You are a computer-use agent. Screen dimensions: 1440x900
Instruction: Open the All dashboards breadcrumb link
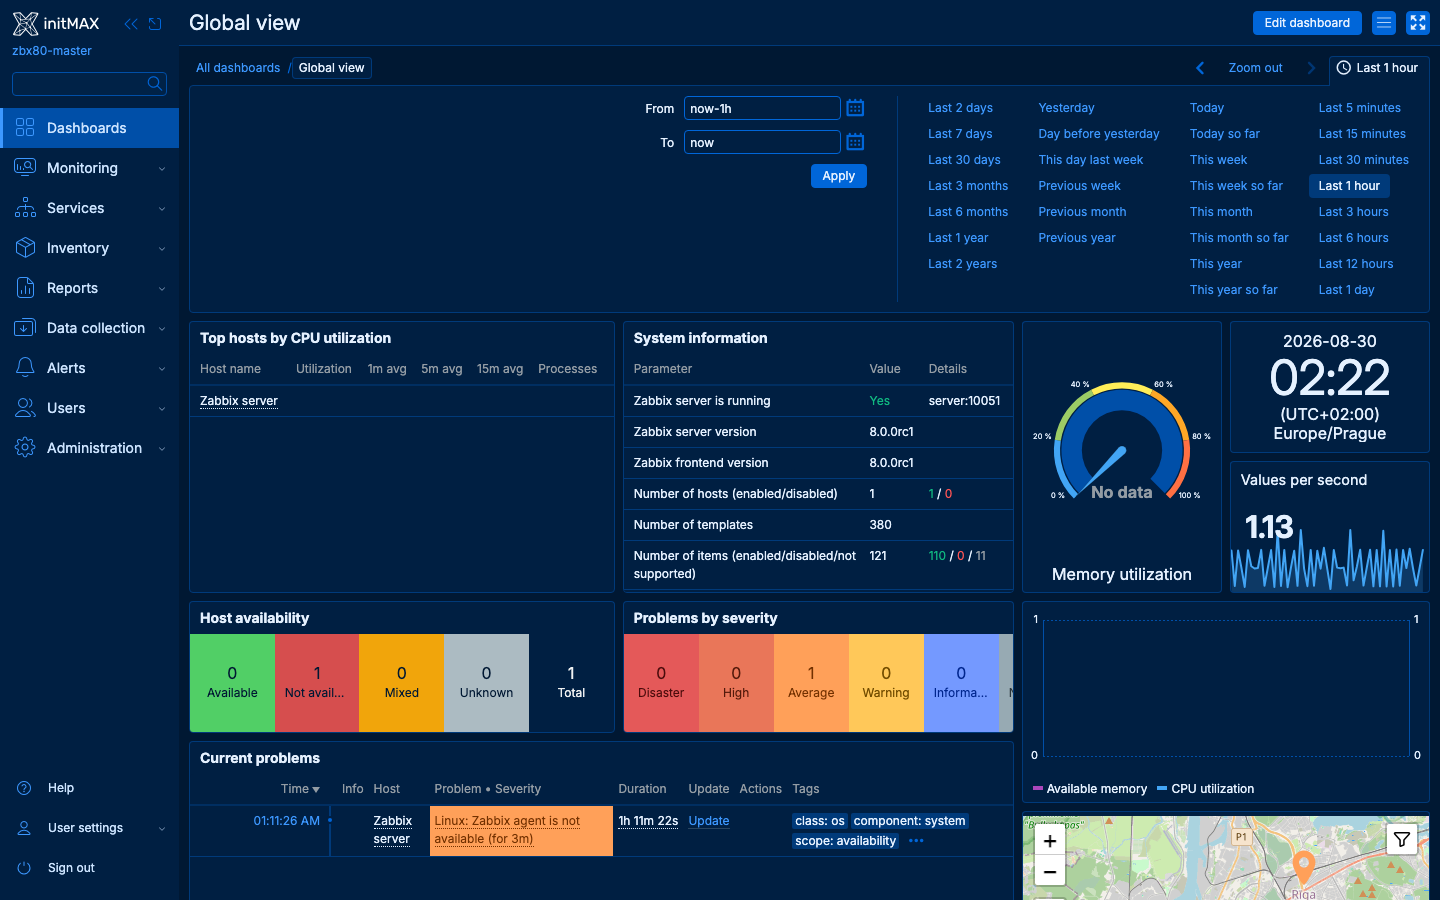238,68
